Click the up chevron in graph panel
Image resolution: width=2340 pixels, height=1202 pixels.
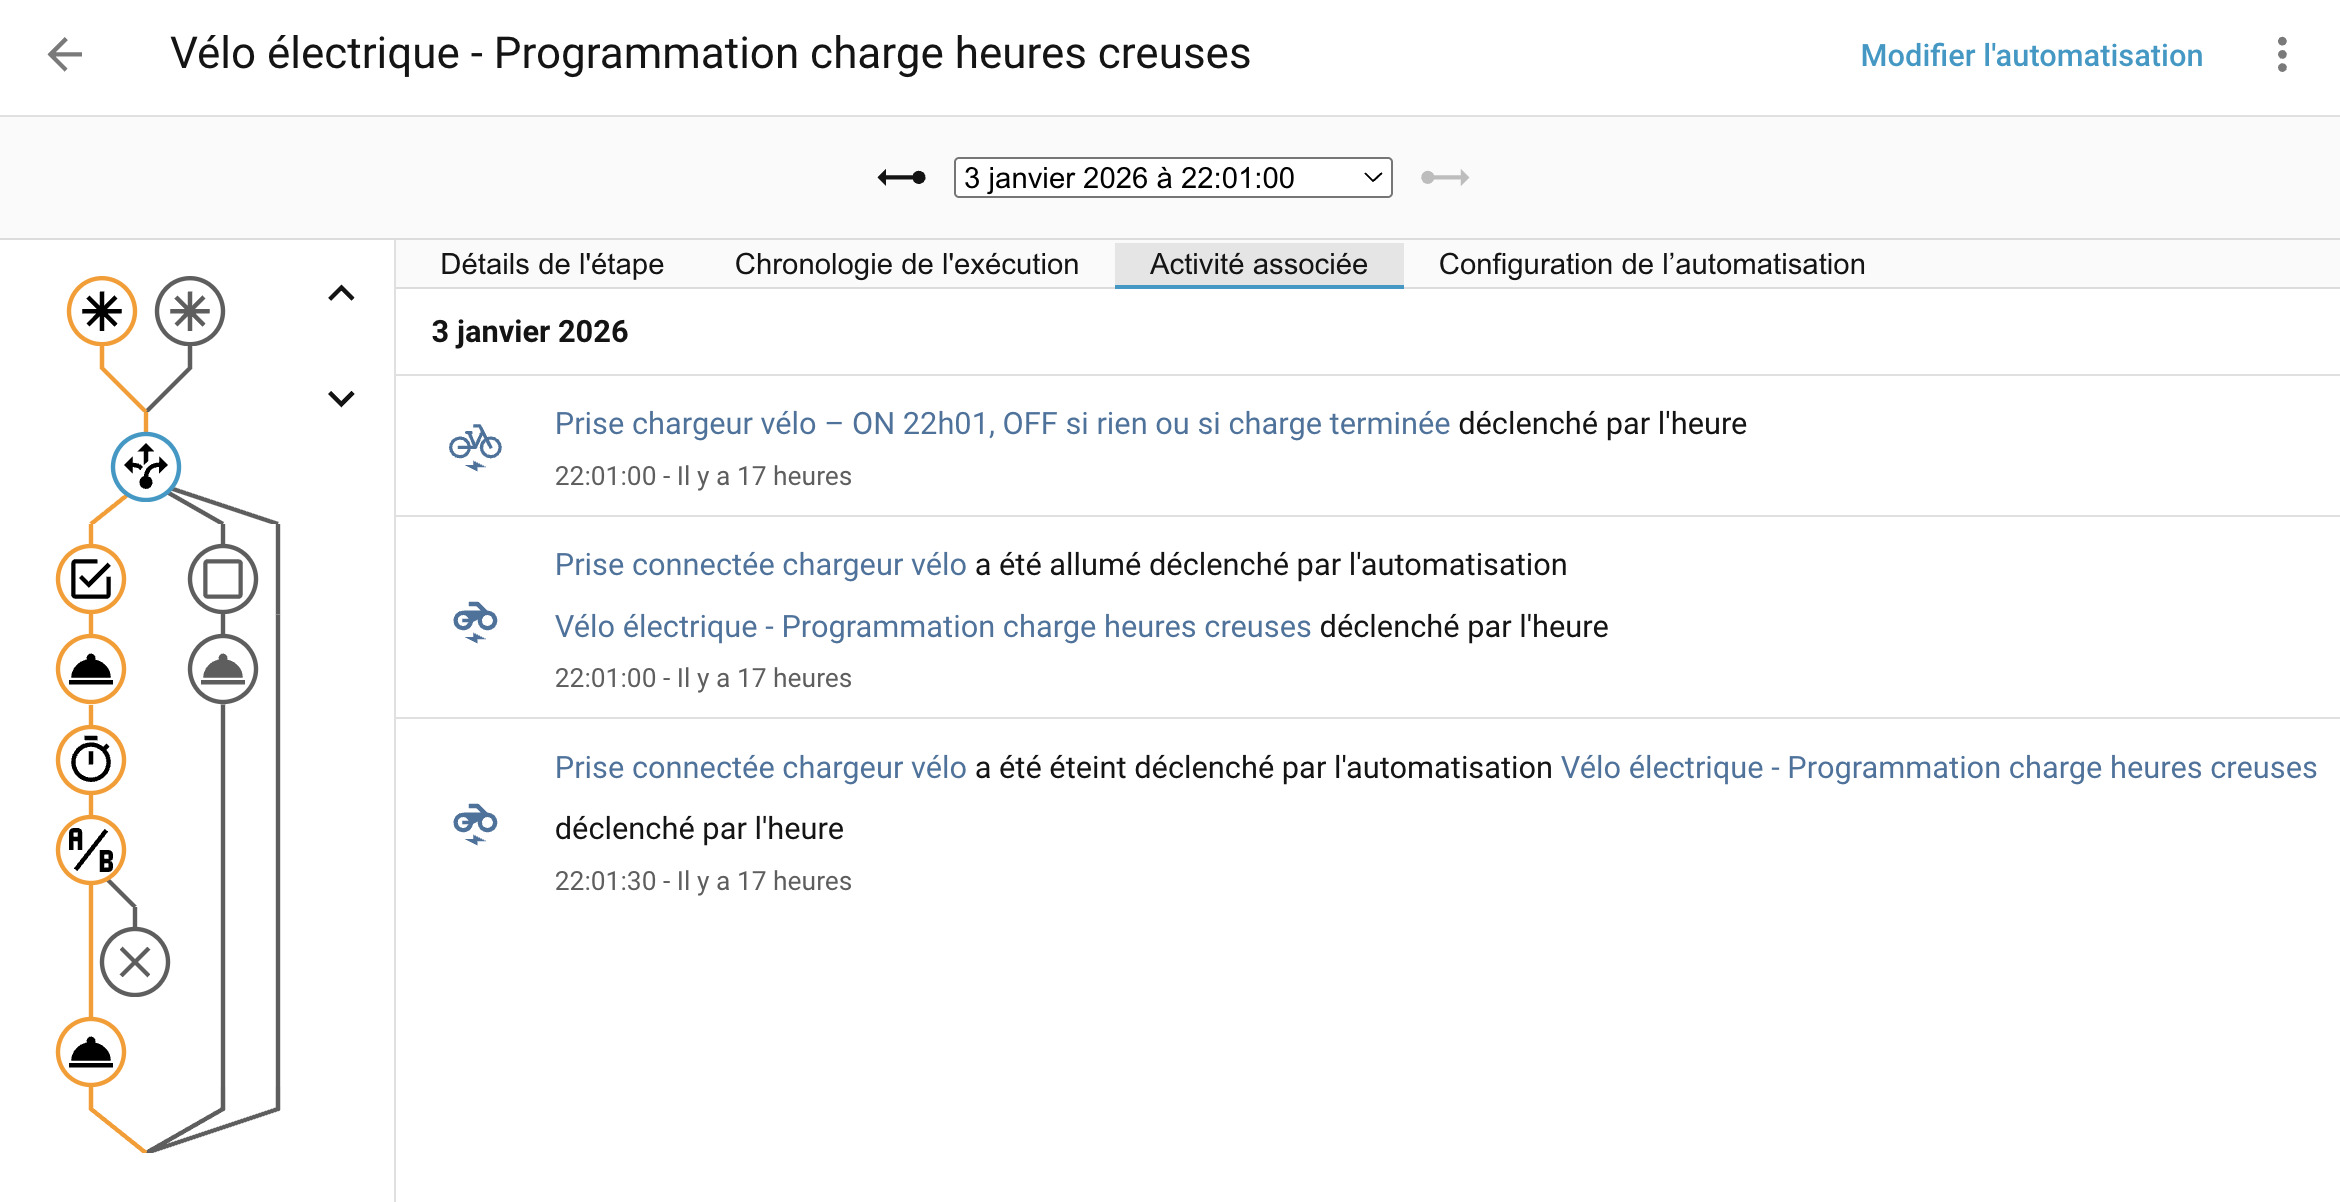(x=341, y=293)
